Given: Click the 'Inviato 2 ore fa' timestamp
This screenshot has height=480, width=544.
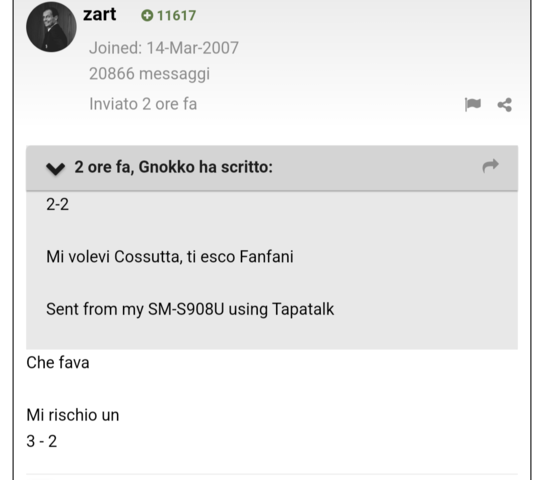Looking at the screenshot, I should [143, 104].
